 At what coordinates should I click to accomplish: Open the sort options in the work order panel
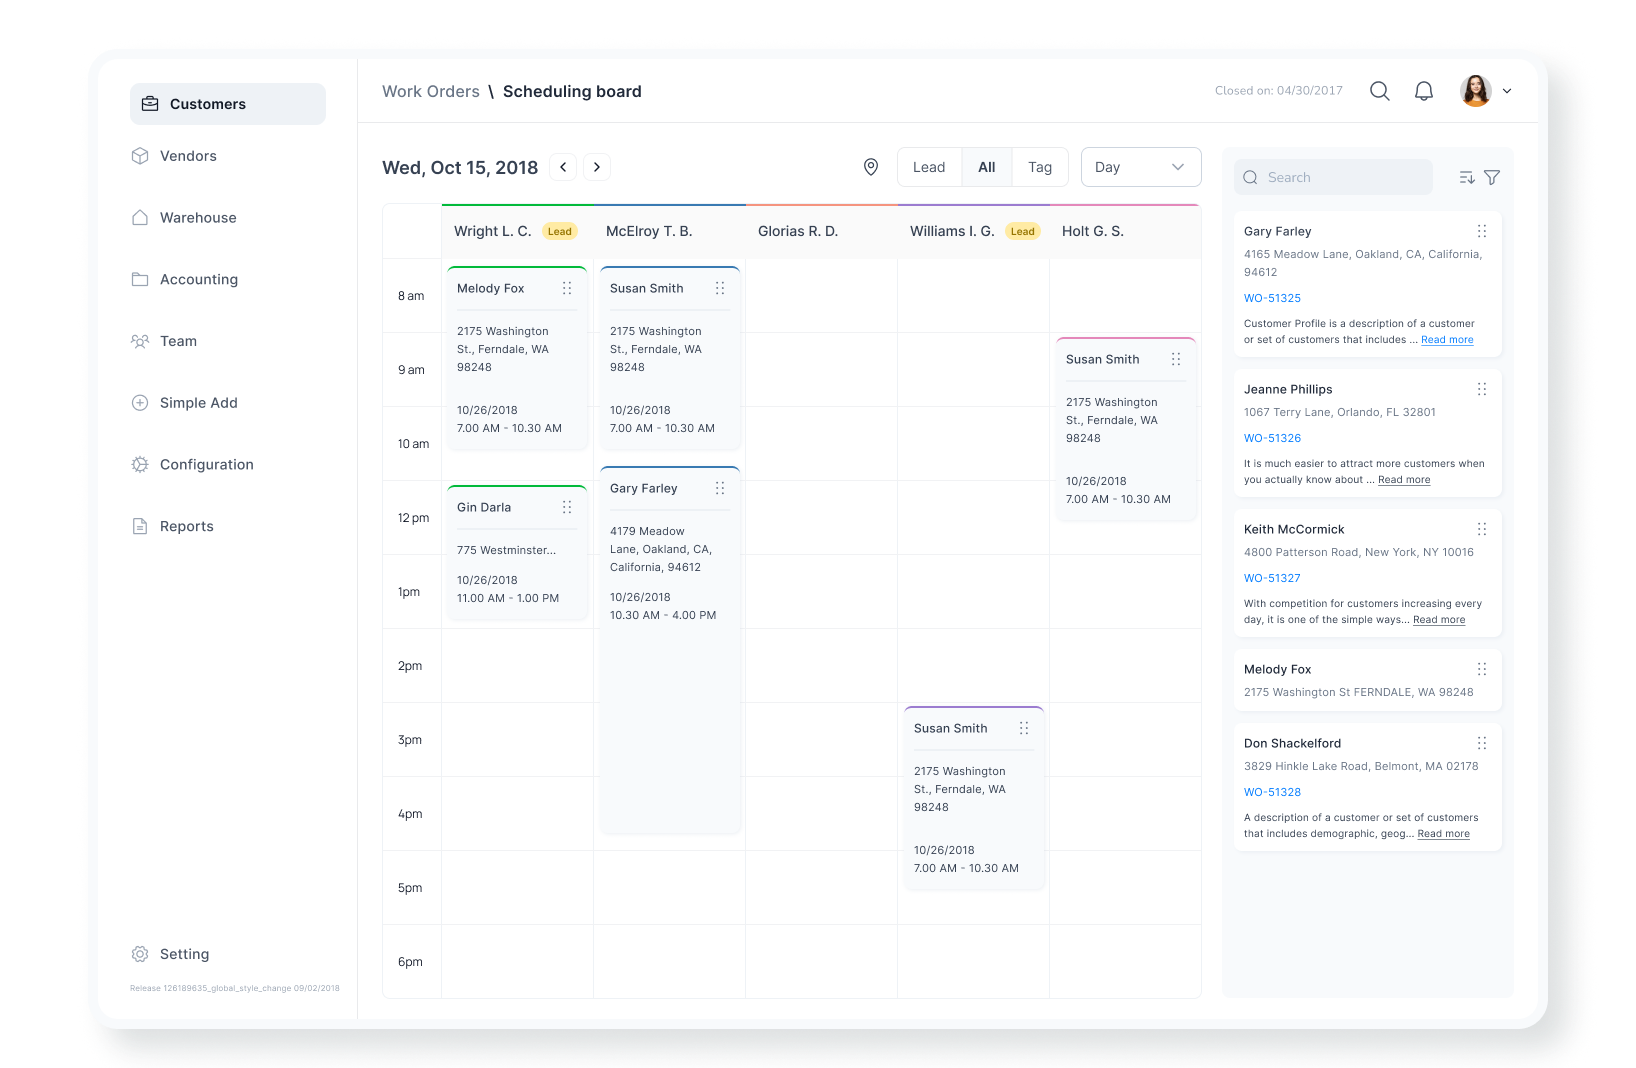point(1466,177)
